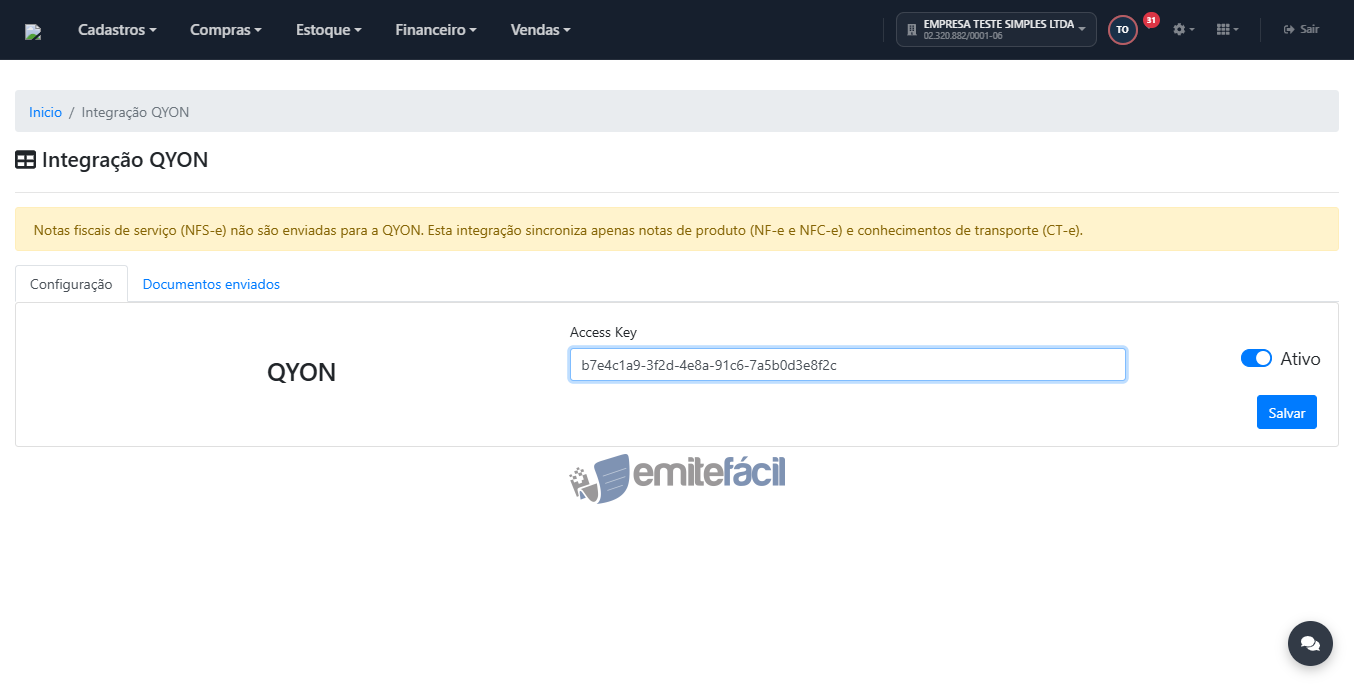Focus the Access Key input field
Screen dimensions: 1354x687
coord(848,365)
